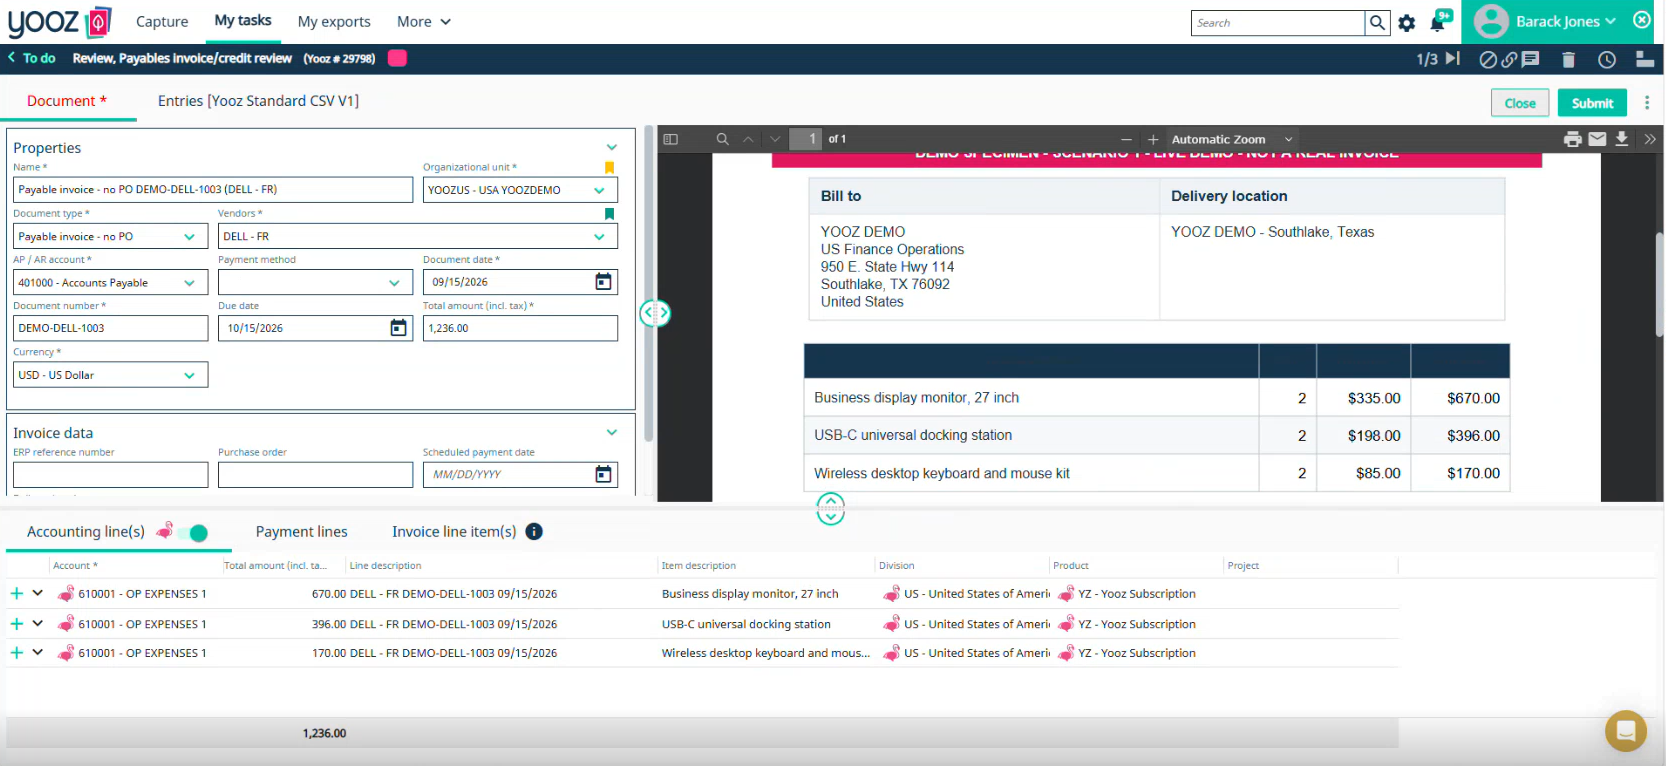Switch to the Capture tab
The width and height of the screenshot is (1666, 766).
point(162,22)
